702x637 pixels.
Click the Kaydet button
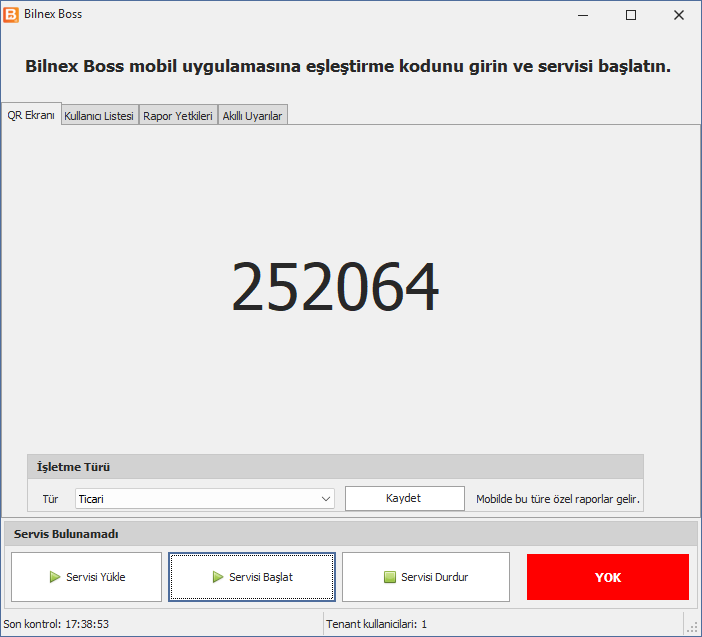pyautogui.click(x=405, y=498)
